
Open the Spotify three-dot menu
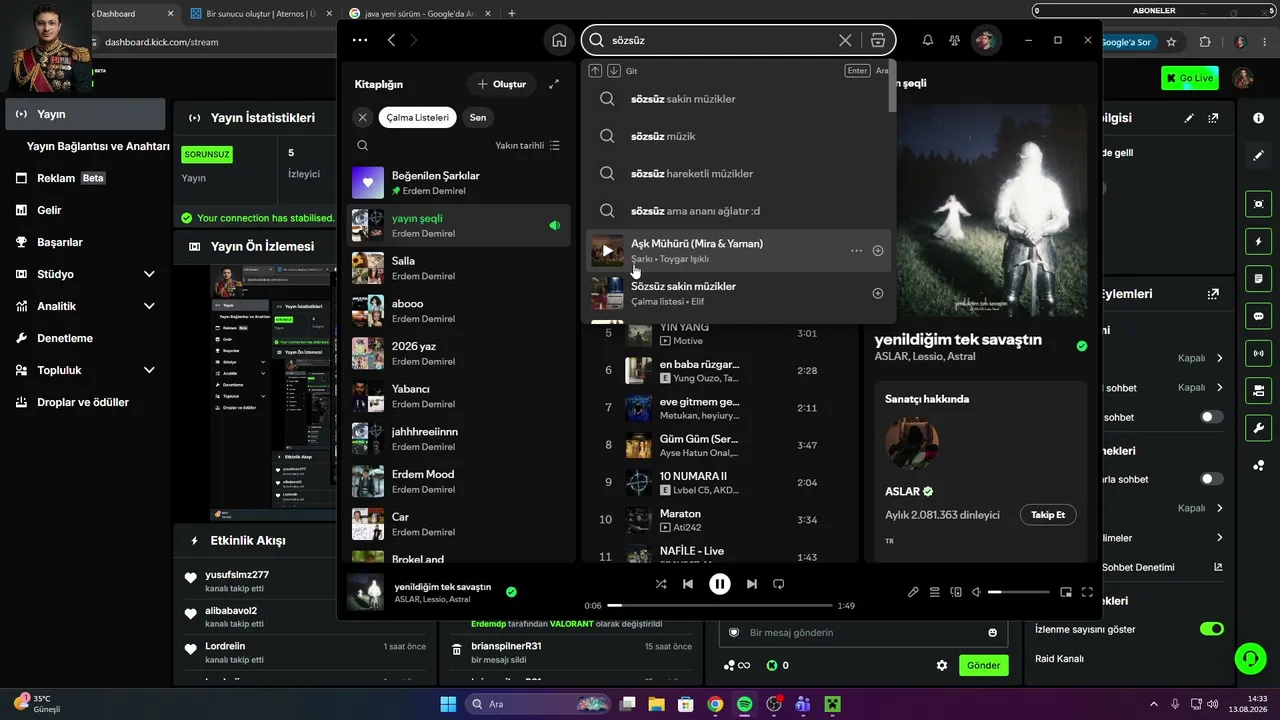pyautogui.click(x=360, y=40)
